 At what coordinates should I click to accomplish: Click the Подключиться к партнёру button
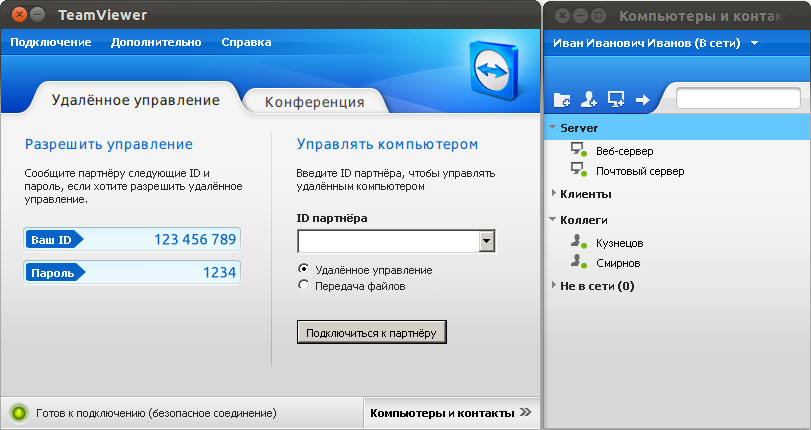[371, 332]
